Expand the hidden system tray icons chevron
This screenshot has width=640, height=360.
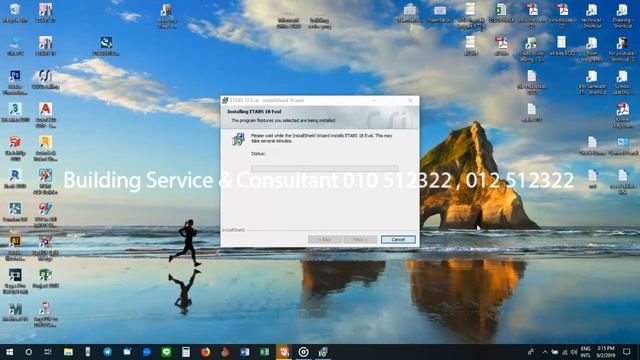click(545, 352)
